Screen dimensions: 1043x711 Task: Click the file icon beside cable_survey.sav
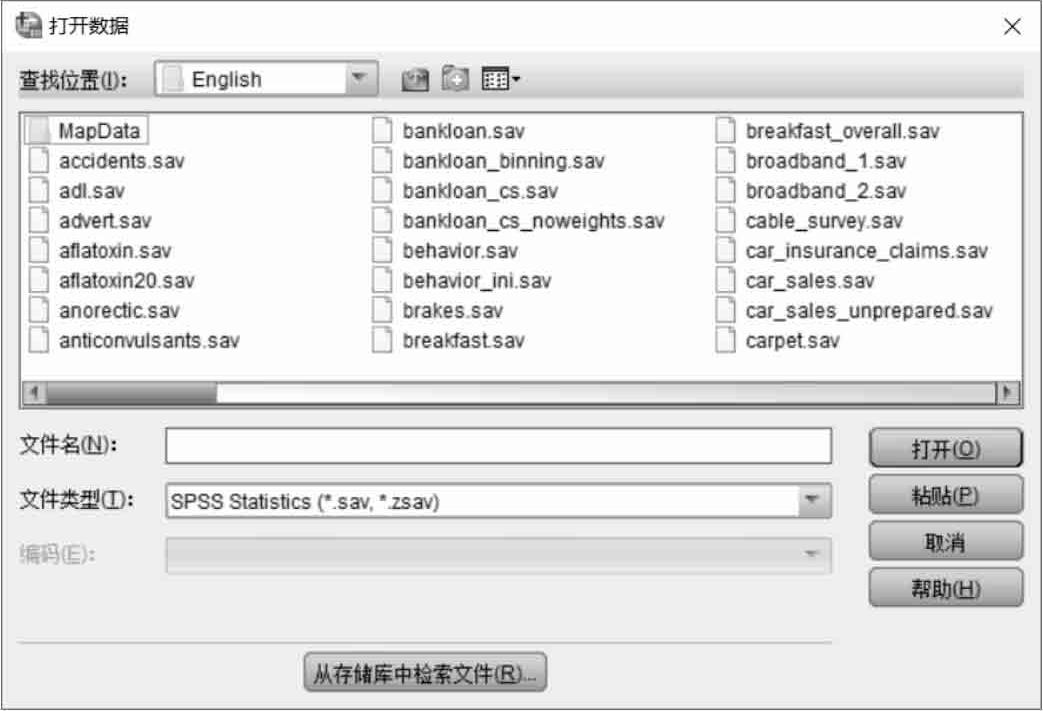(x=726, y=221)
